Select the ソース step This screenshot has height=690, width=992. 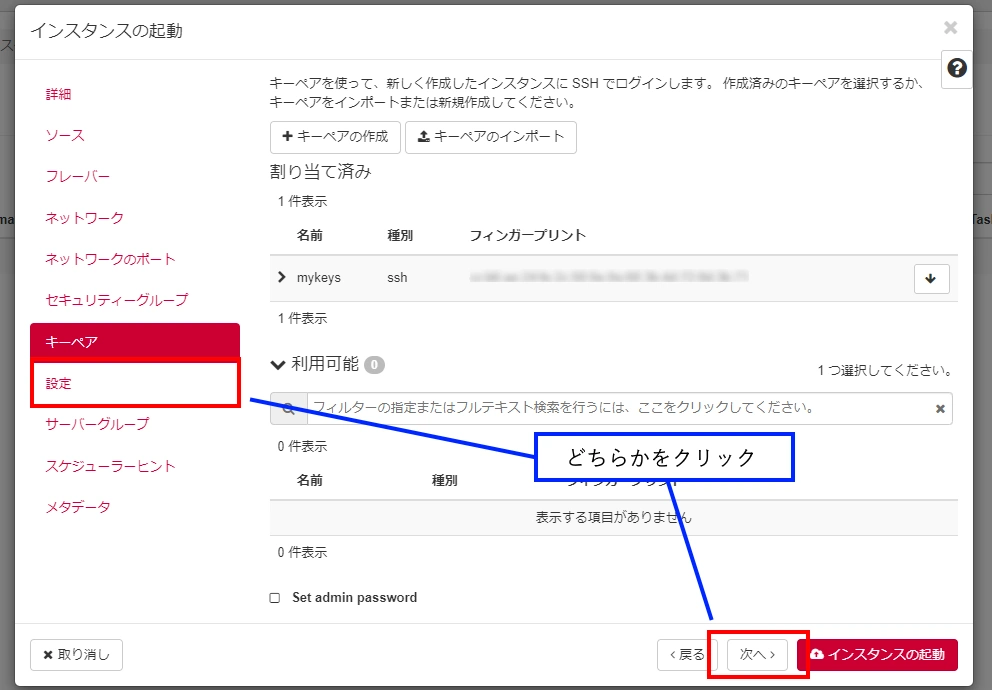(x=65, y=135)
